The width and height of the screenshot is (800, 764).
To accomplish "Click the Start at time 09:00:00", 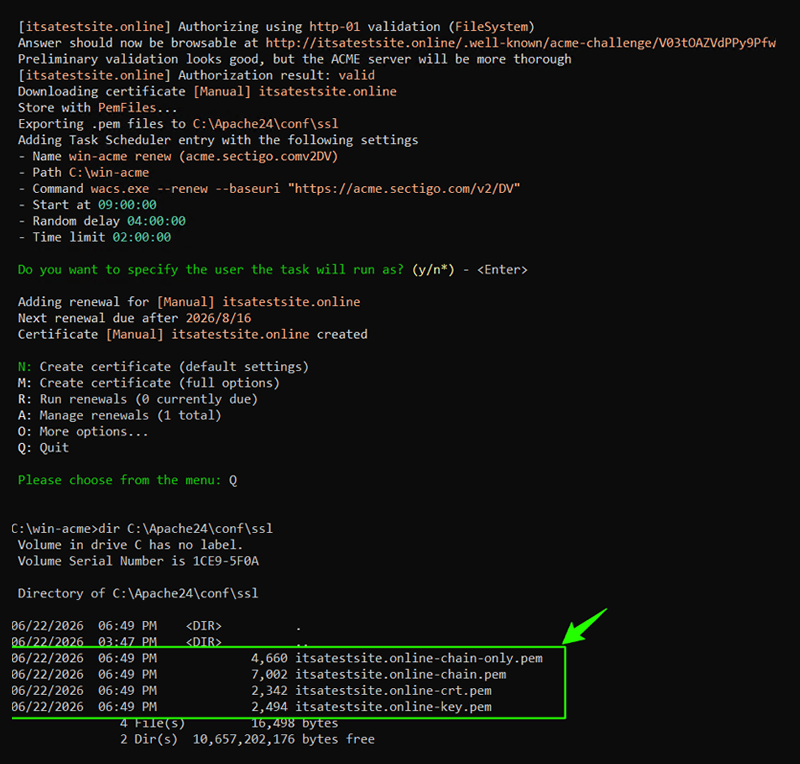I will [x=127, y=205].
